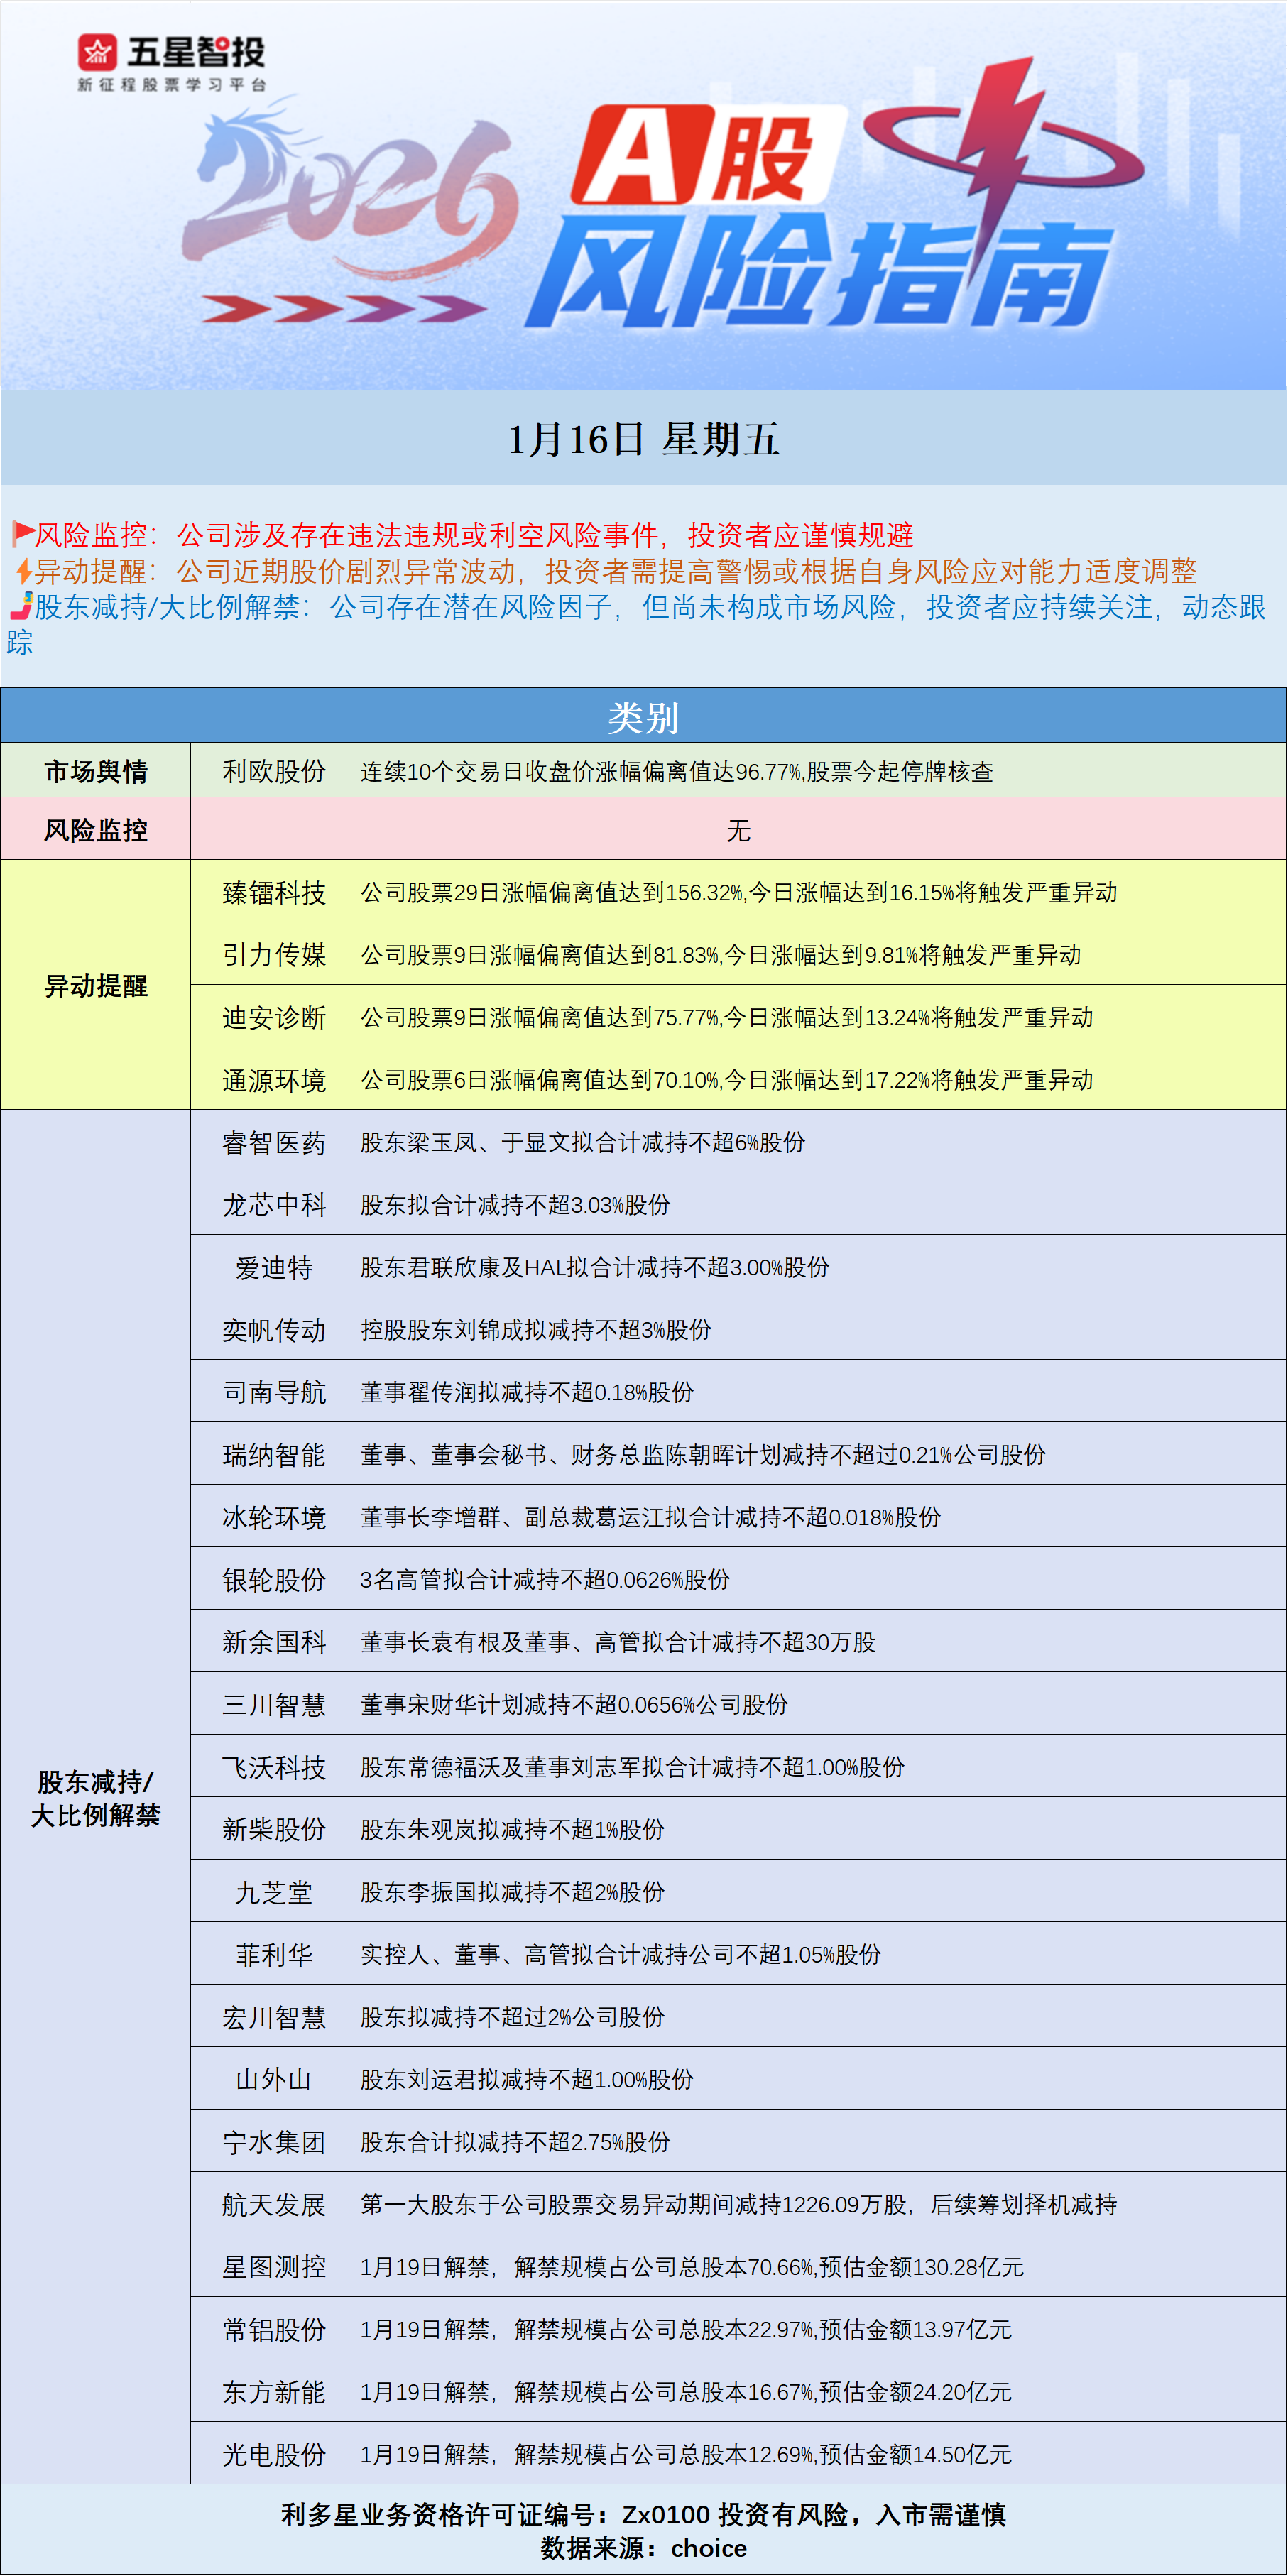
Task: Click the 引力传媒 description with 81.83% deviation
Action: coord(721,955)
